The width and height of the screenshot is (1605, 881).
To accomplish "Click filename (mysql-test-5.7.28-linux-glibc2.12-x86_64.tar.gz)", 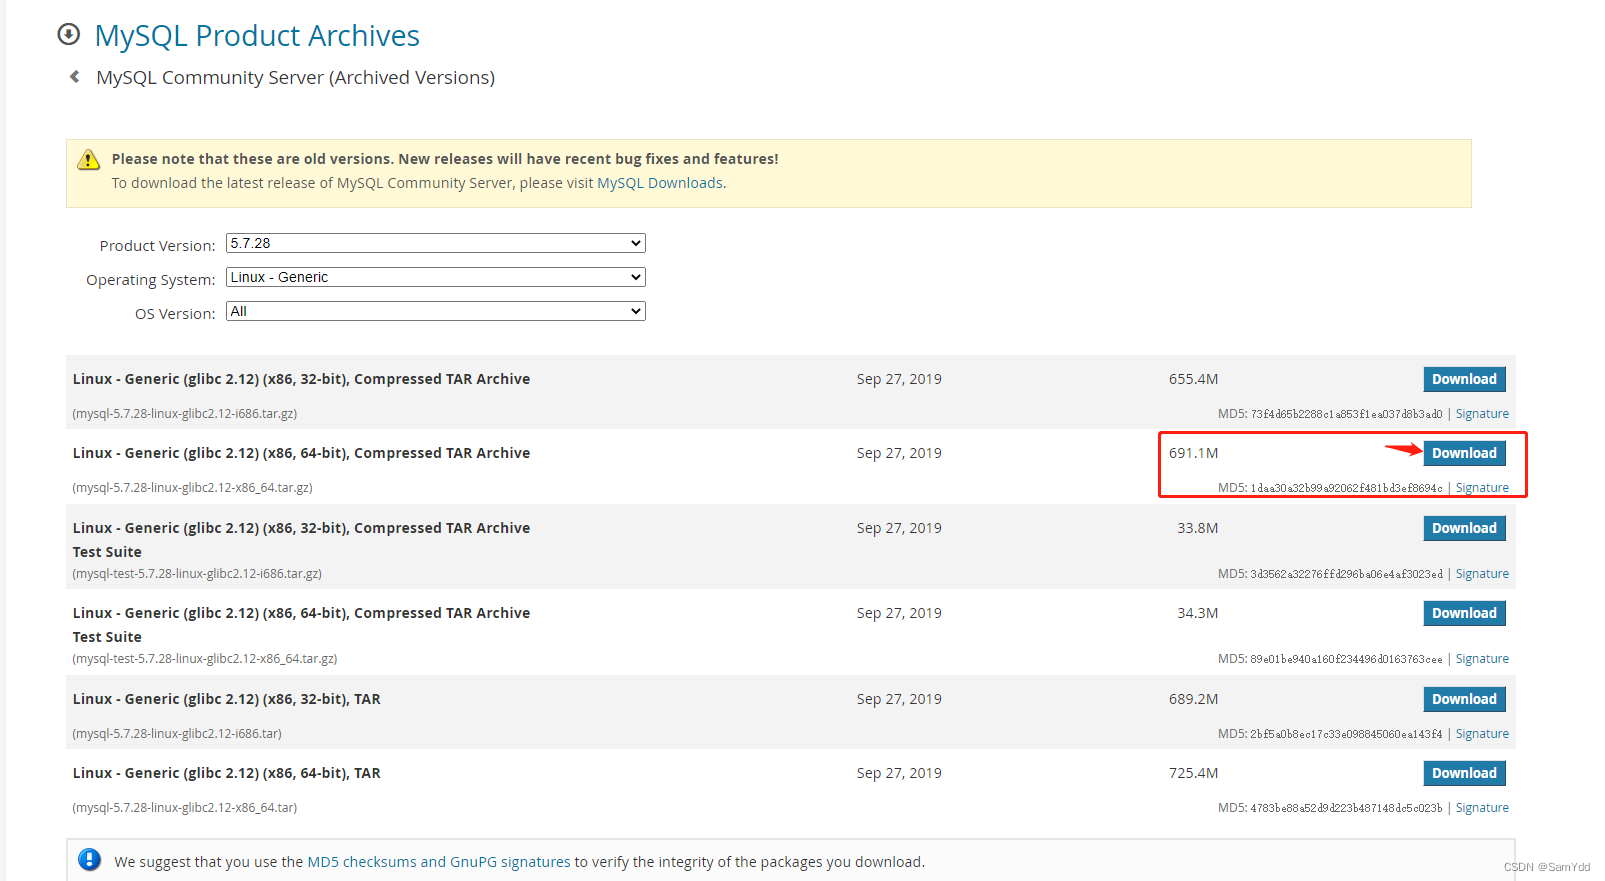I will (x=205, y=659).
